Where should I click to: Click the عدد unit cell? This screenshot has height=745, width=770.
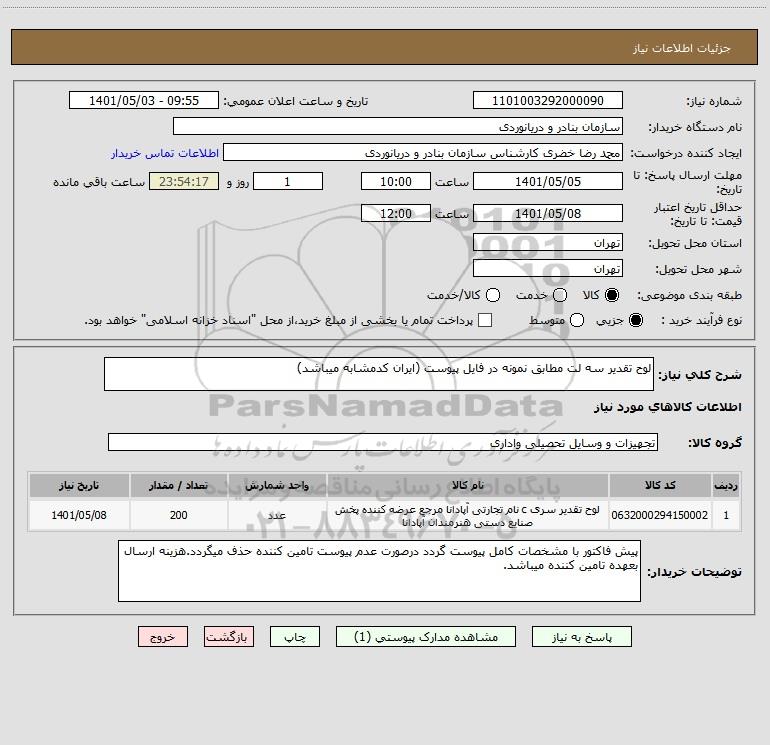[x=277, y=515]
